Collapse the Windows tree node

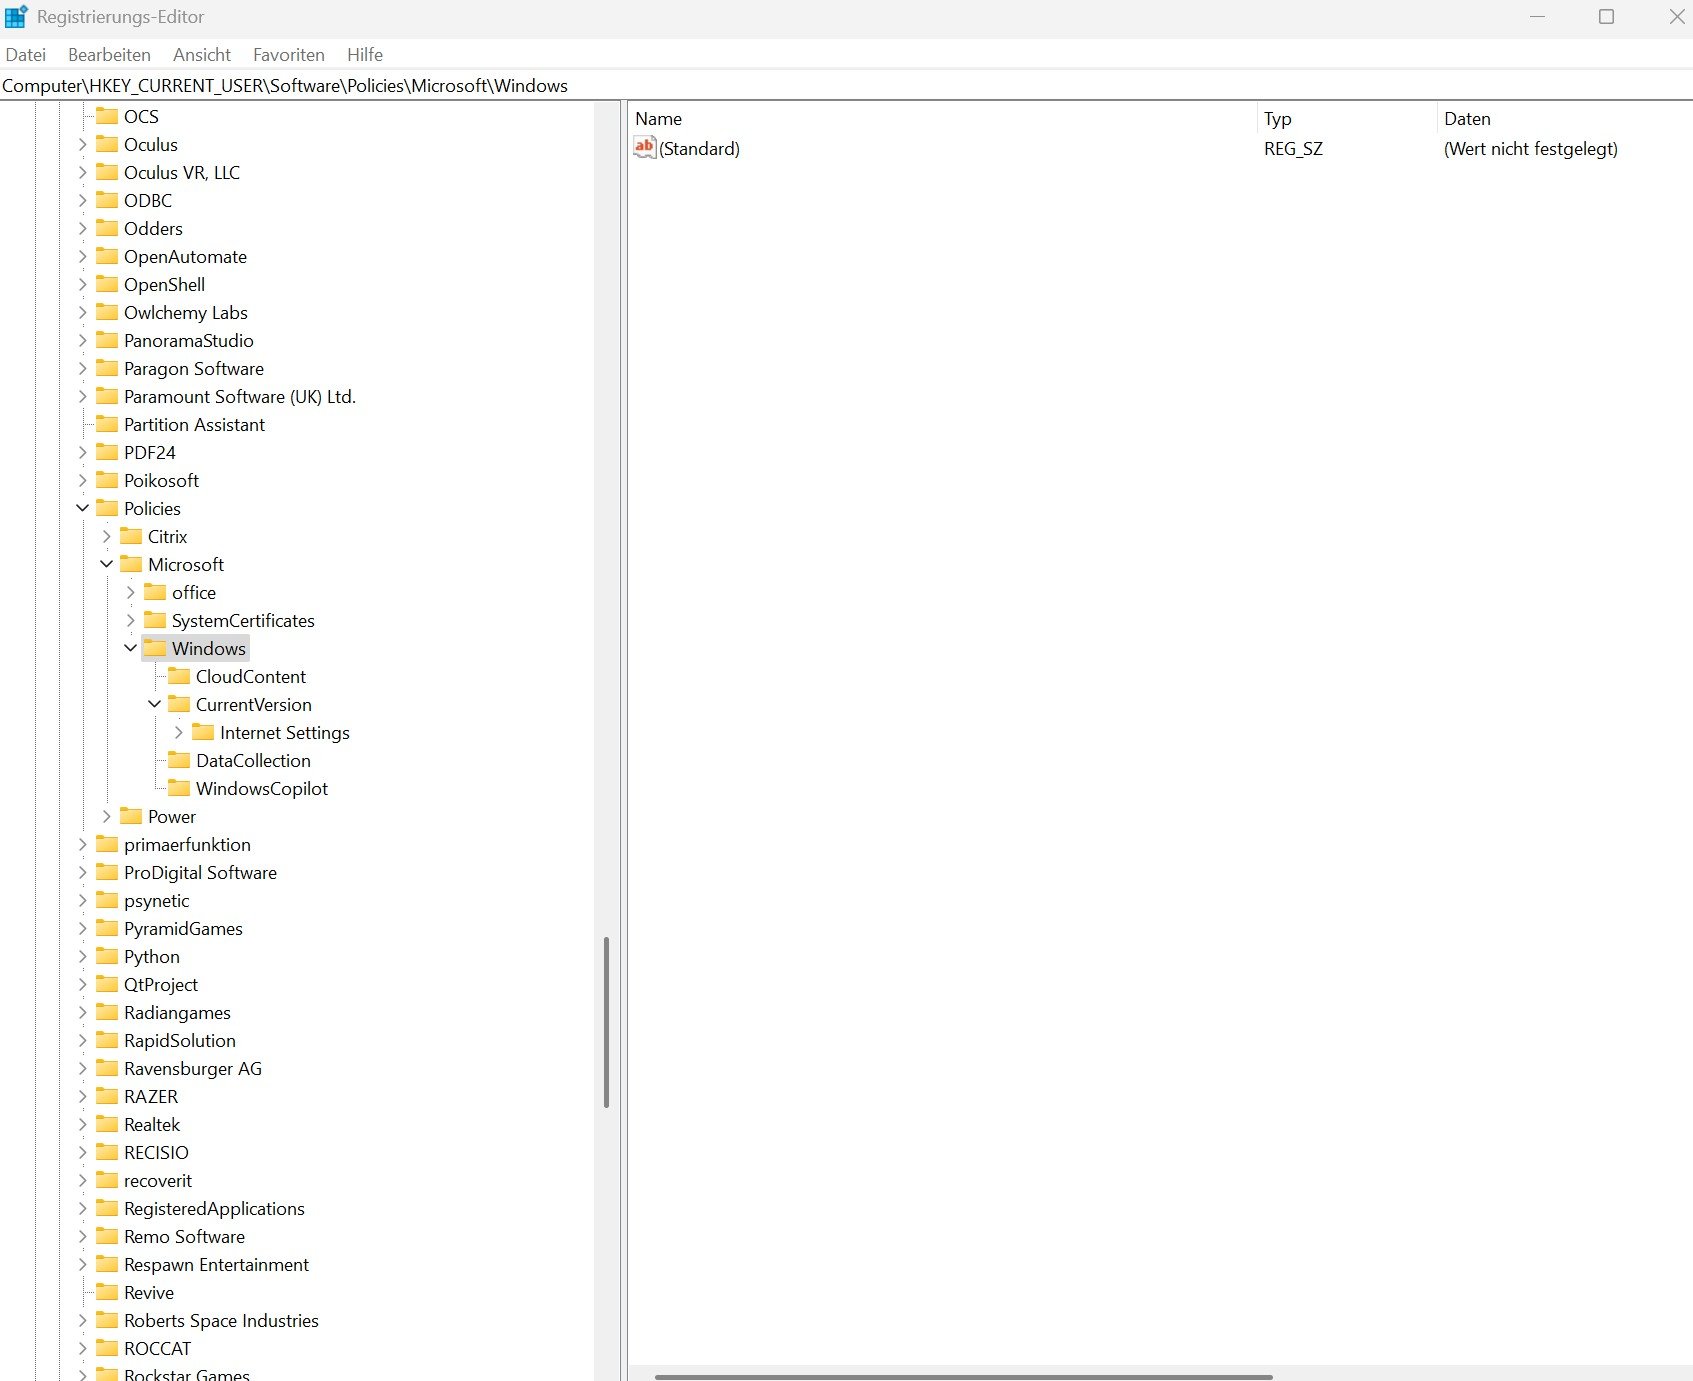[131, 648]
